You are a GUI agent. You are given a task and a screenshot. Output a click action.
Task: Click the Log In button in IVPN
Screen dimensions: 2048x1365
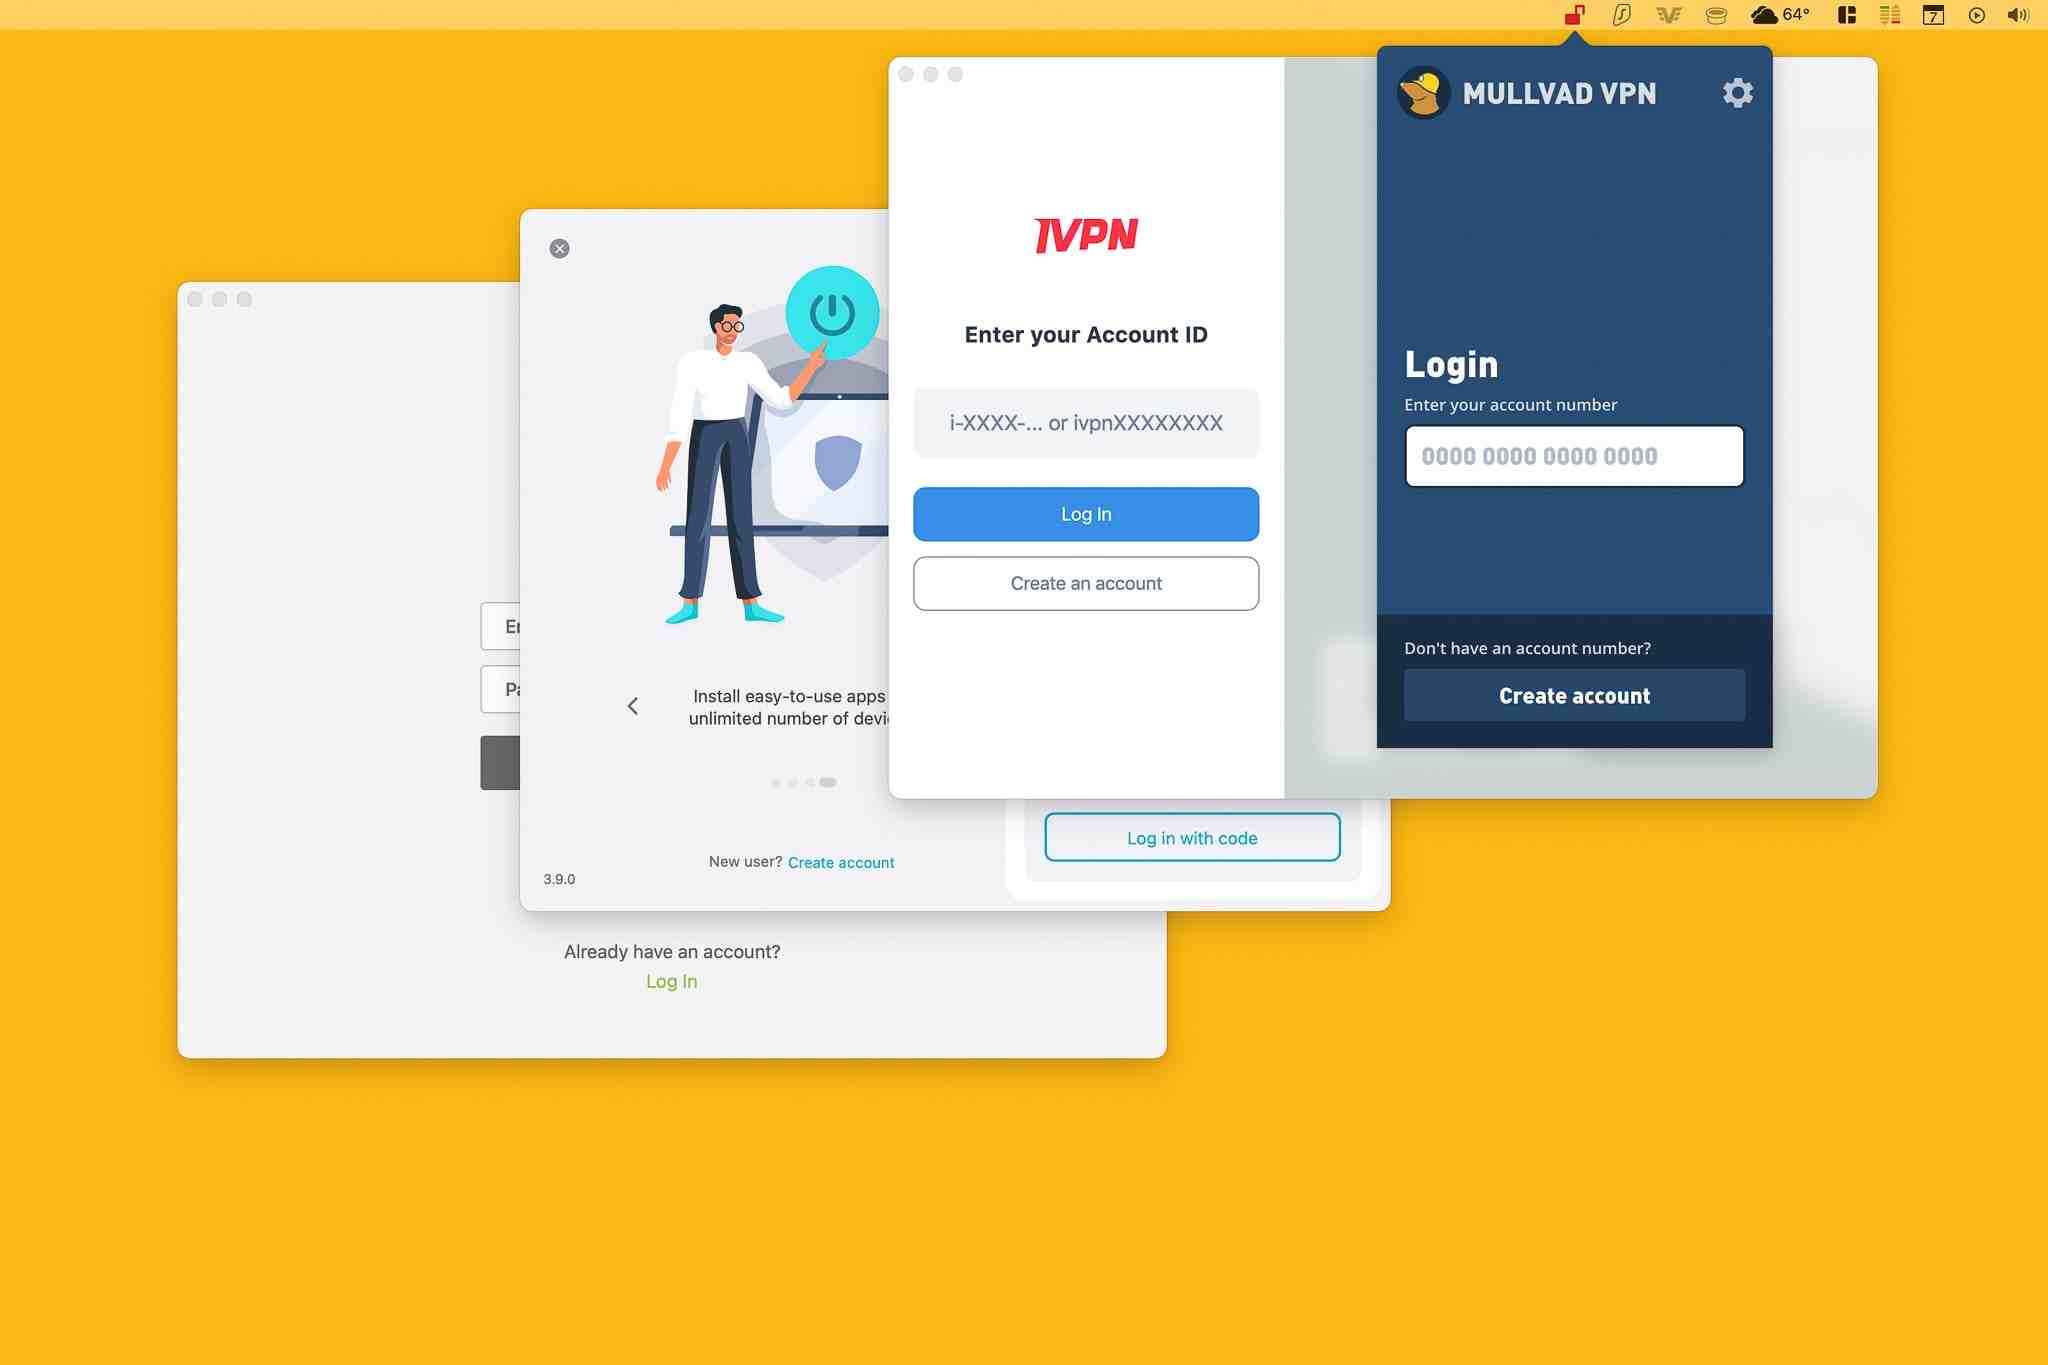coord(1086,513)
